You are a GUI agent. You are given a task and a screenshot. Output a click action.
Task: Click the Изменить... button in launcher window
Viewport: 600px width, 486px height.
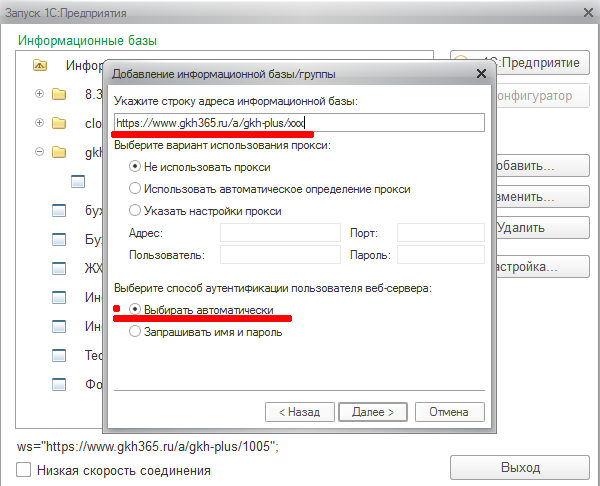(543, 197)
